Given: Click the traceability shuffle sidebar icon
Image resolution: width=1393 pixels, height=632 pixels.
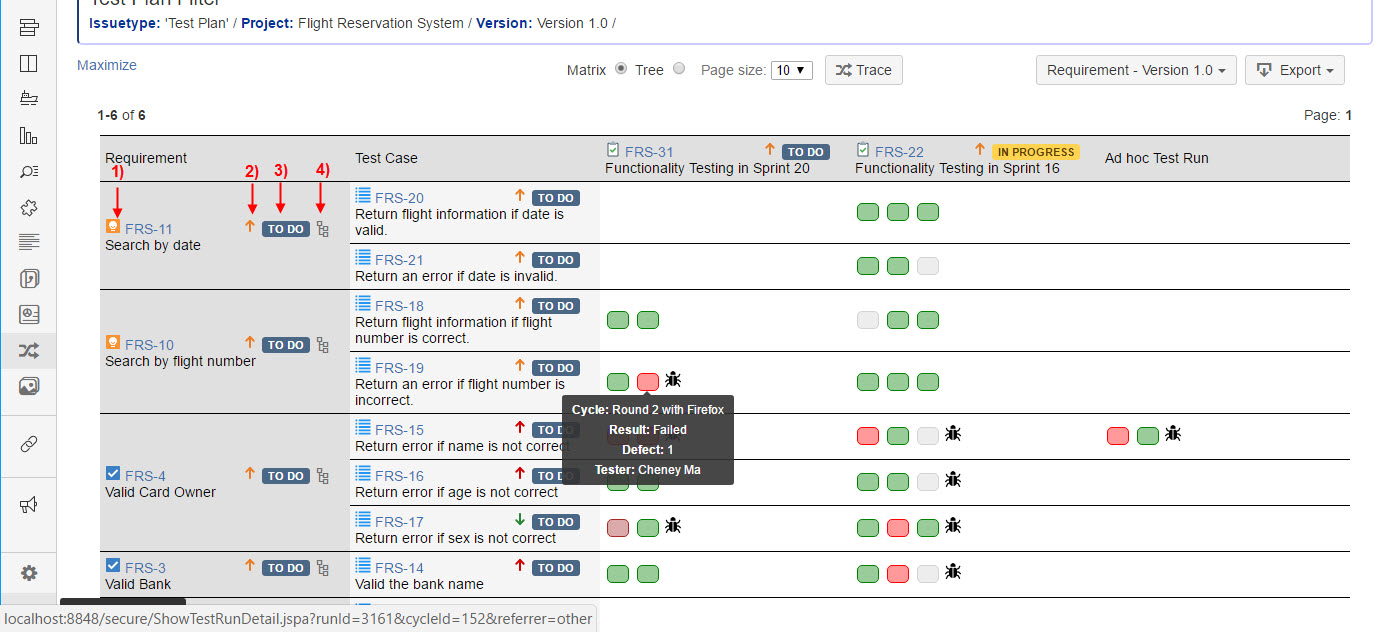Looking at the screenshot, I should click(x=29, y=351).
